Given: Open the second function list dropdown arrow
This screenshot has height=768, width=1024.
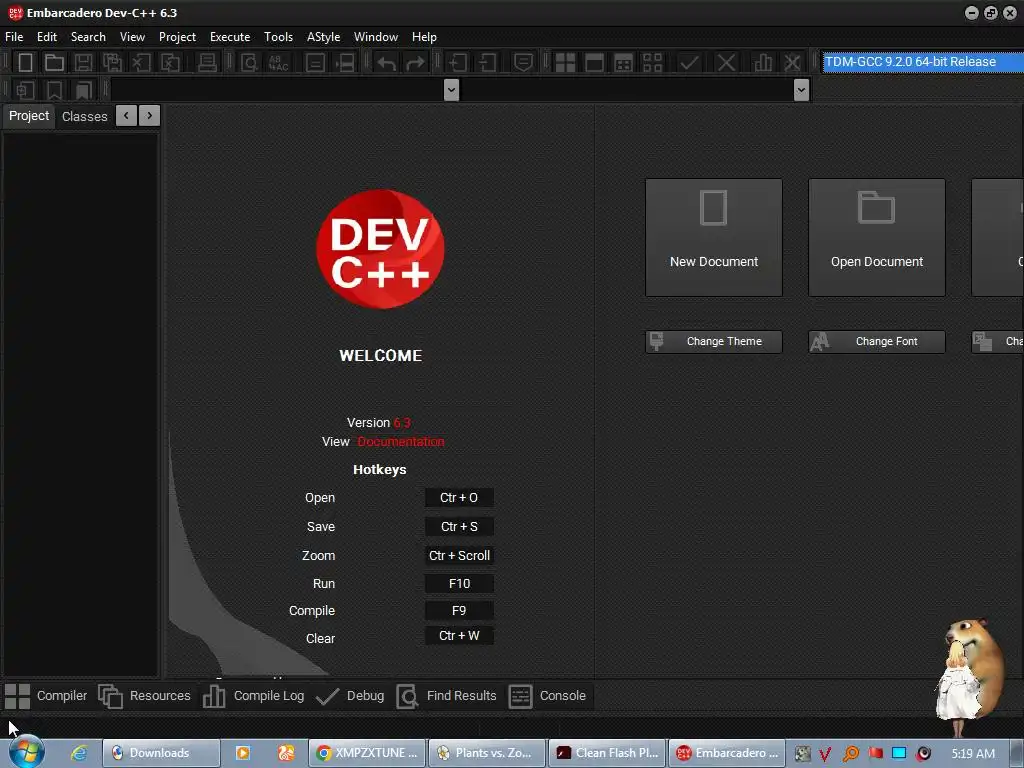Looking at the screenshot, I should [801, 89].
